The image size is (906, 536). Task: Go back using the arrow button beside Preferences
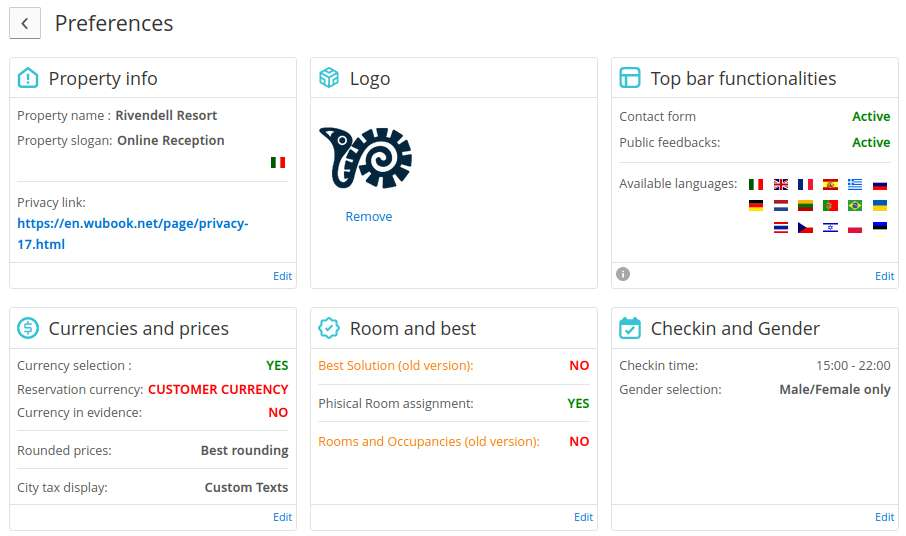coord(25,23)
